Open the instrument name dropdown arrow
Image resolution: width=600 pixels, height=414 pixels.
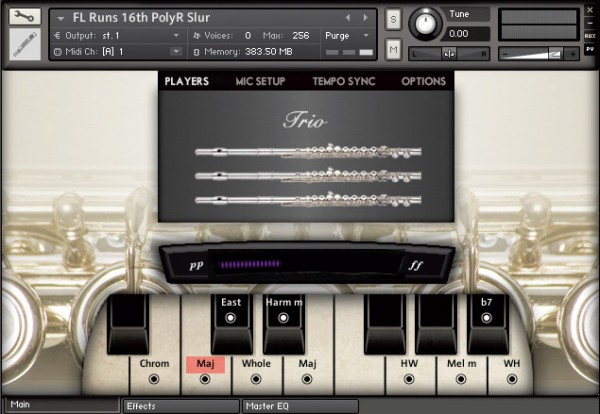(61, 17)
